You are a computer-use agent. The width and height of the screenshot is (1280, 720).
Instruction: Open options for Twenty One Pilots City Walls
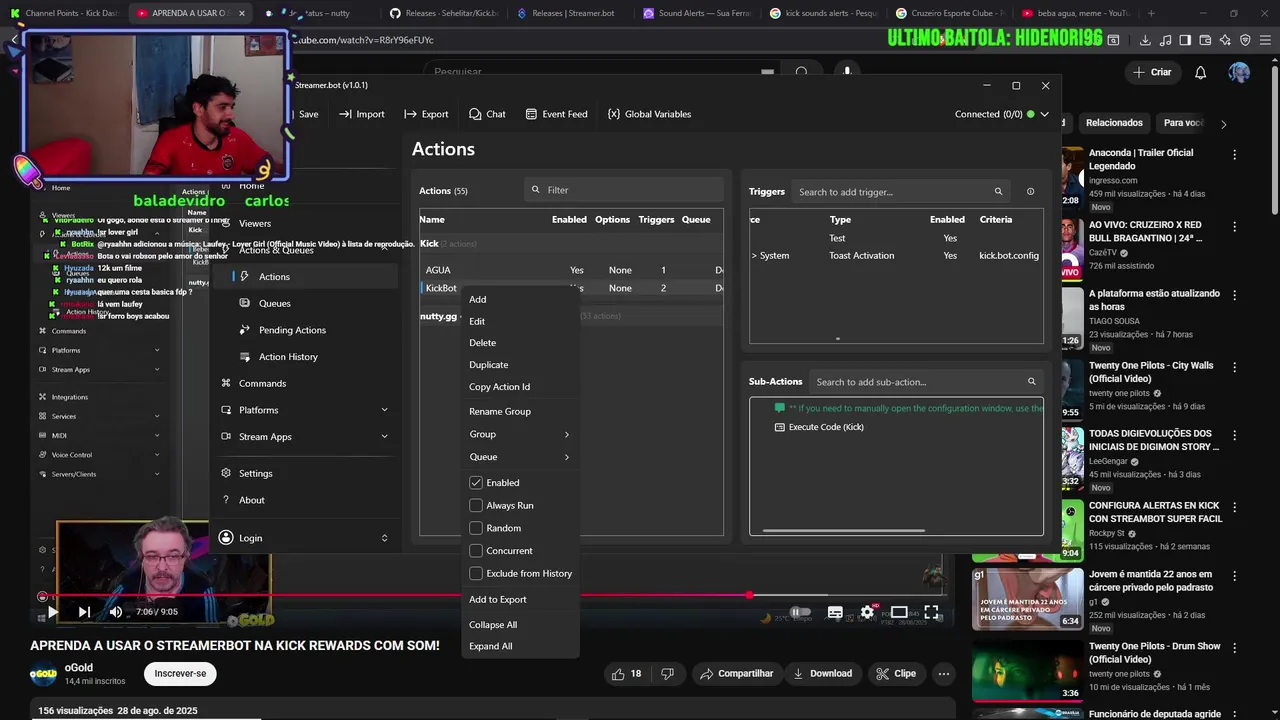pyautogui.click(x=1234, y=367)
